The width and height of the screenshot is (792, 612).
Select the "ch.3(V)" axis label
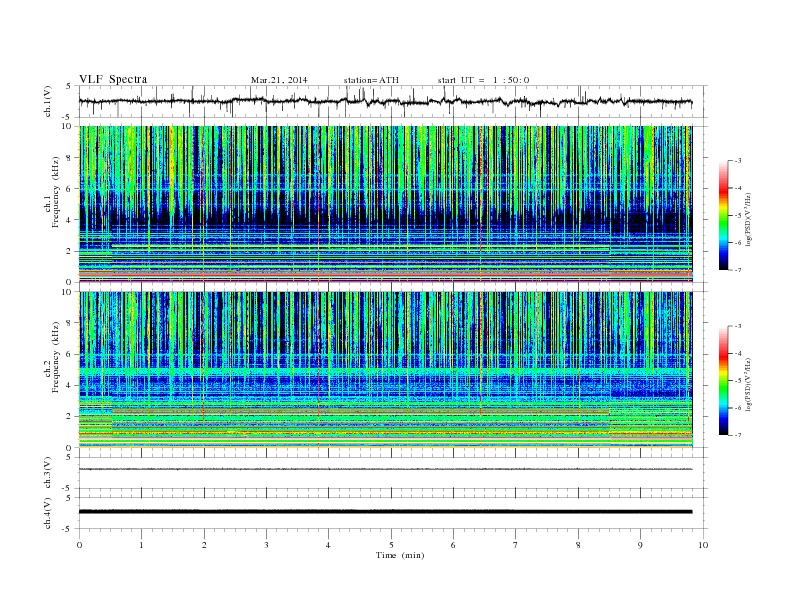click(48, 473)
